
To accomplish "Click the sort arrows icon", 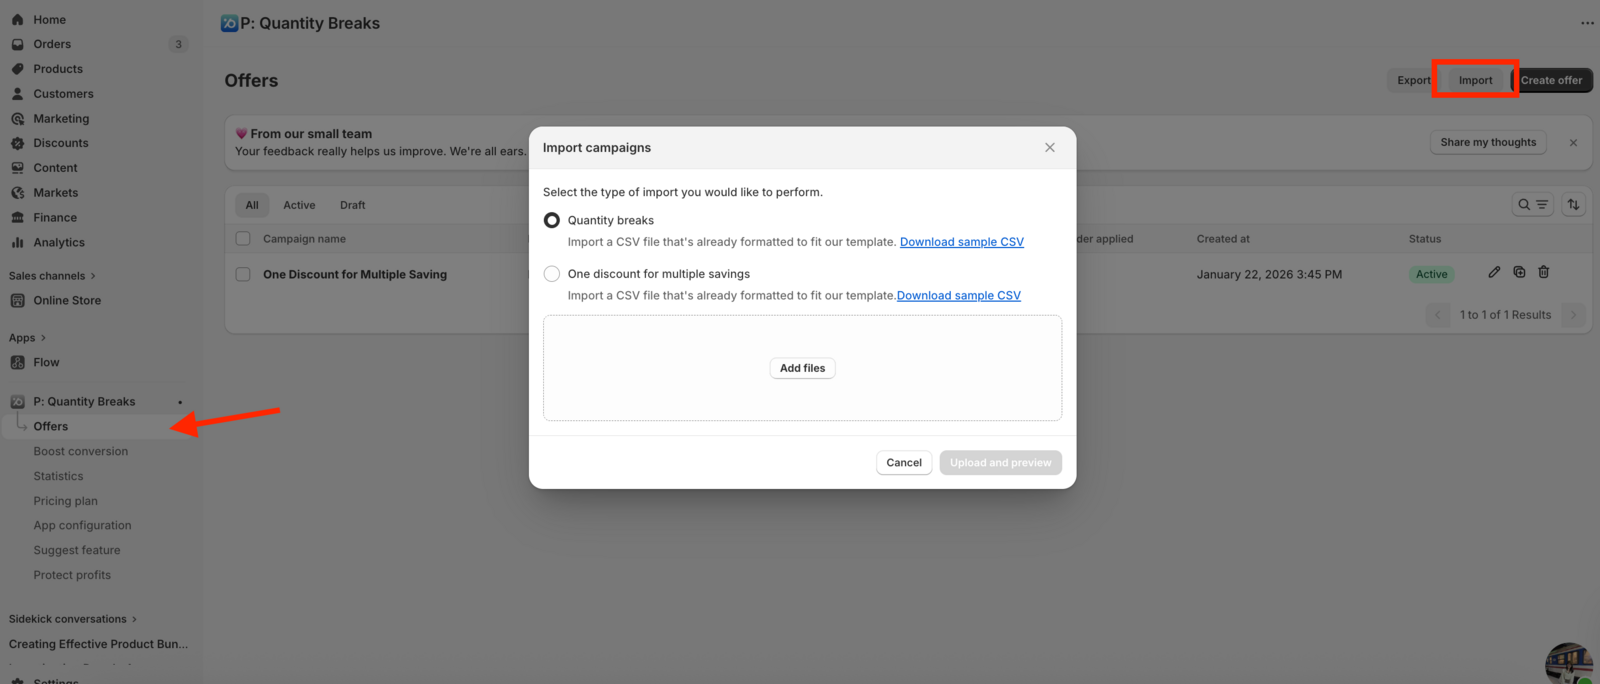I will pyautogui.click(x=1574, y=205).
